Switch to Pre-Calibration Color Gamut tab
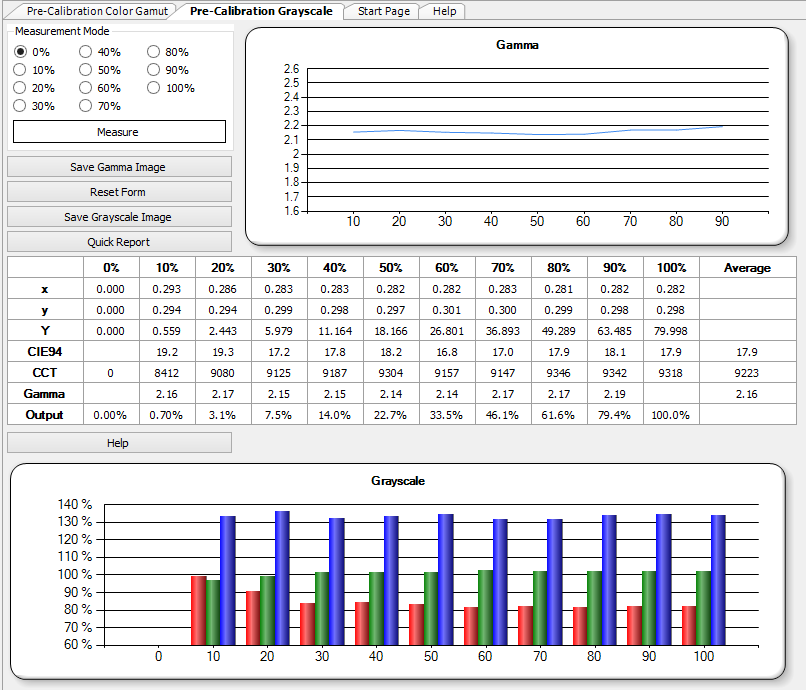This screenshot has width=806, height=690. point(97,11)
